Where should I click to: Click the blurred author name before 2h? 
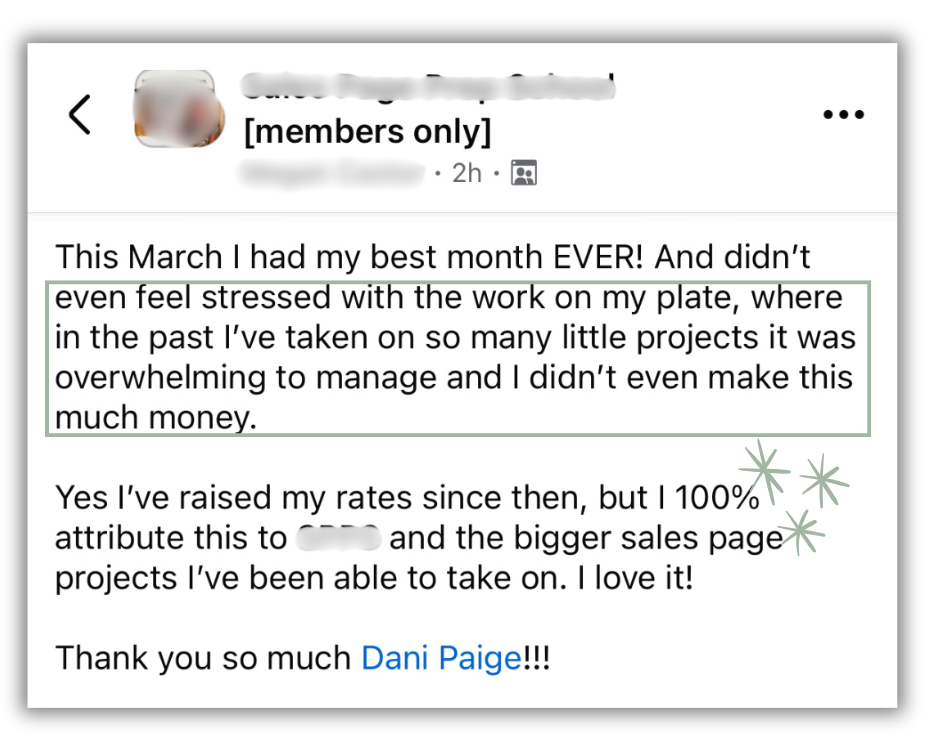click(332, 174)
